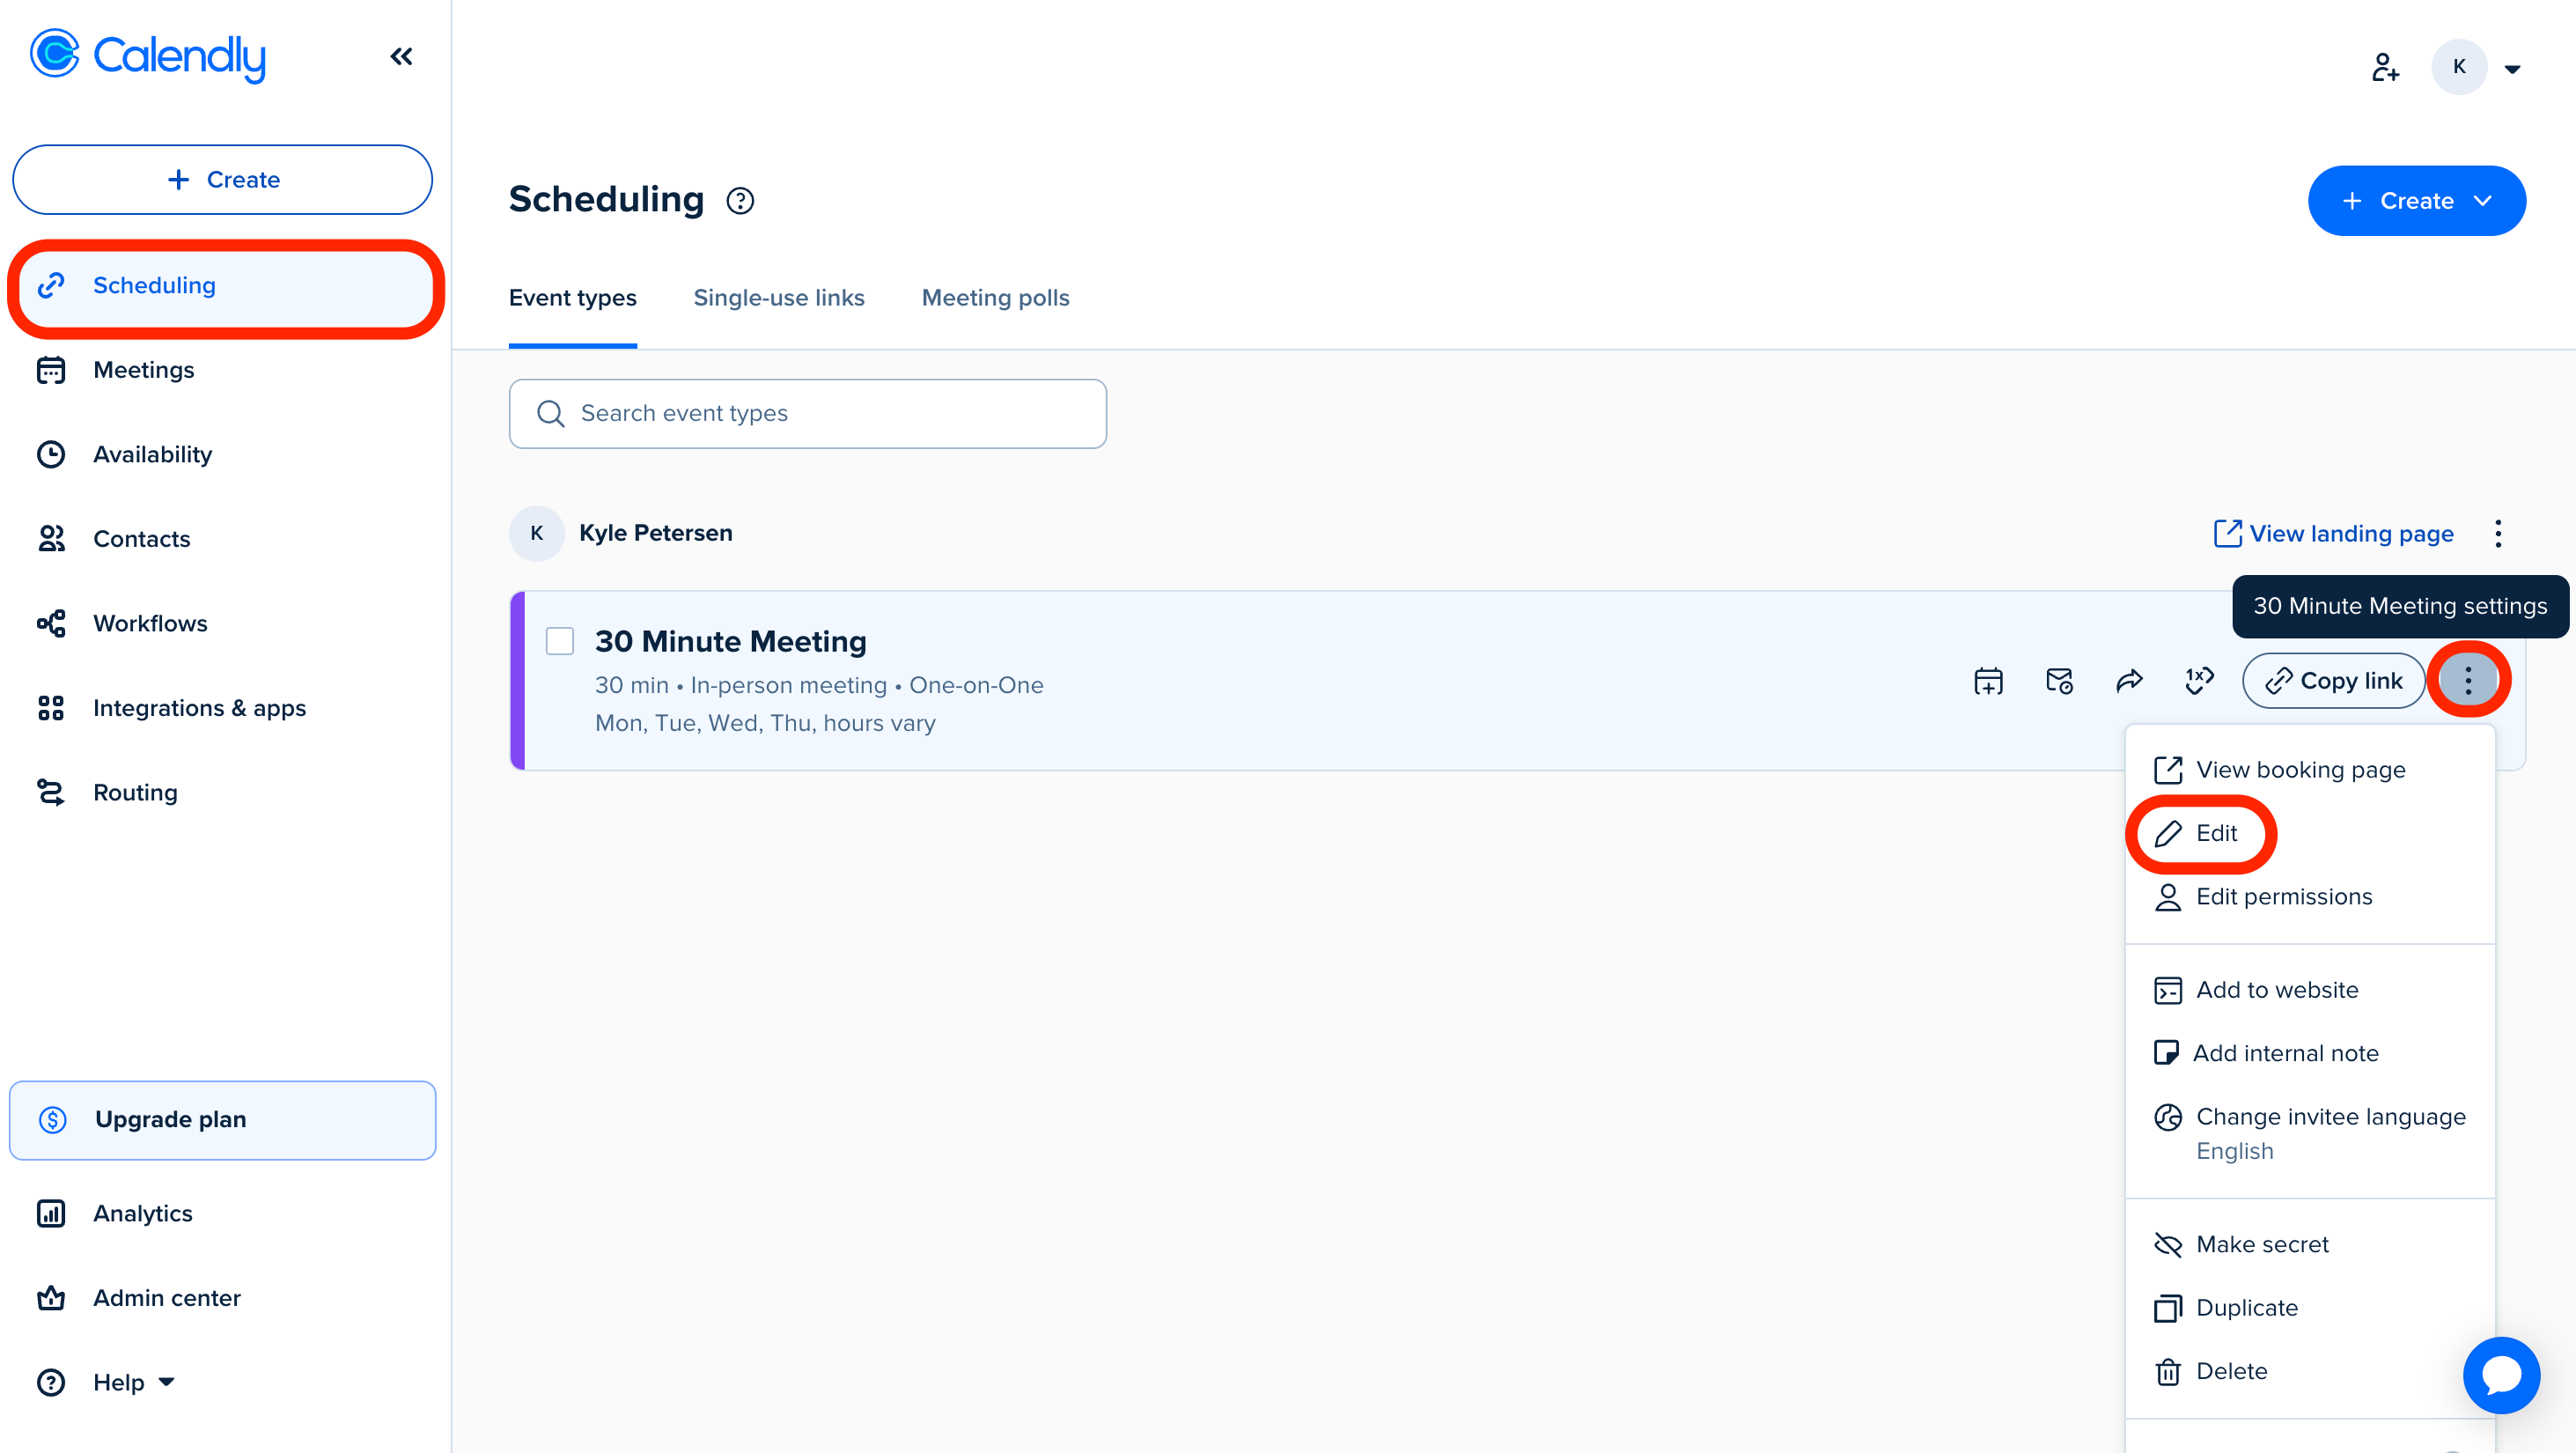Check the 30 Minute Meeting checkbox
Screen dimensions: 2576x1453
click(x=560, y=641)
